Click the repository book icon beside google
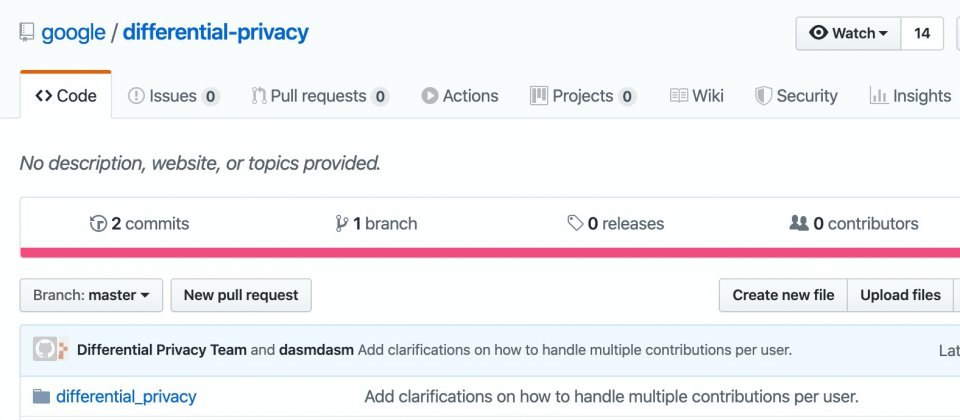The width and height of the screenshot is (960, 420). [26, 32]
